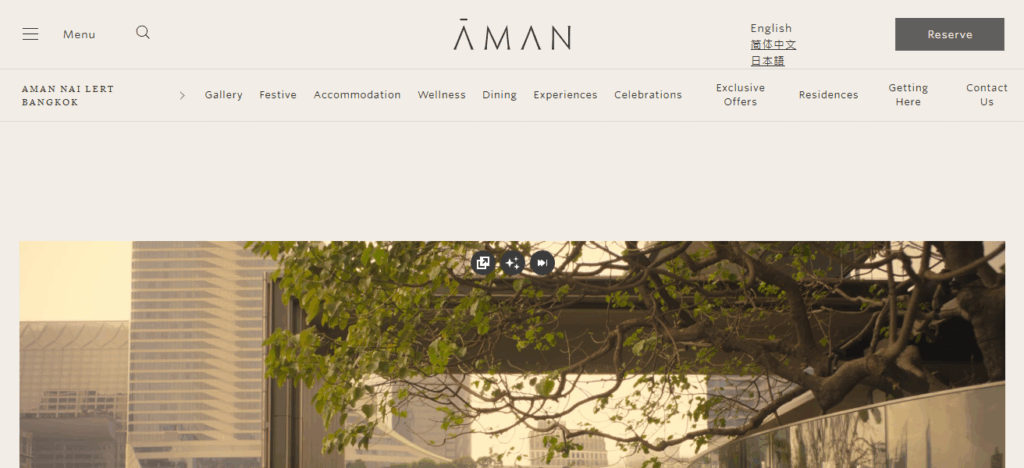1024x468 pixels.
Task: Select English language option
Action: [x=771, y=28]
